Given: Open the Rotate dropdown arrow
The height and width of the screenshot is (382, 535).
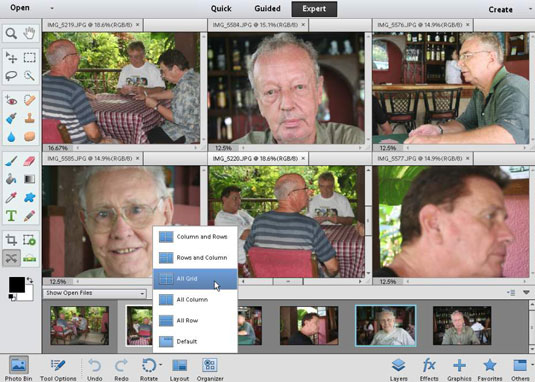Looking at the screenshot, I should click(160, 365).
